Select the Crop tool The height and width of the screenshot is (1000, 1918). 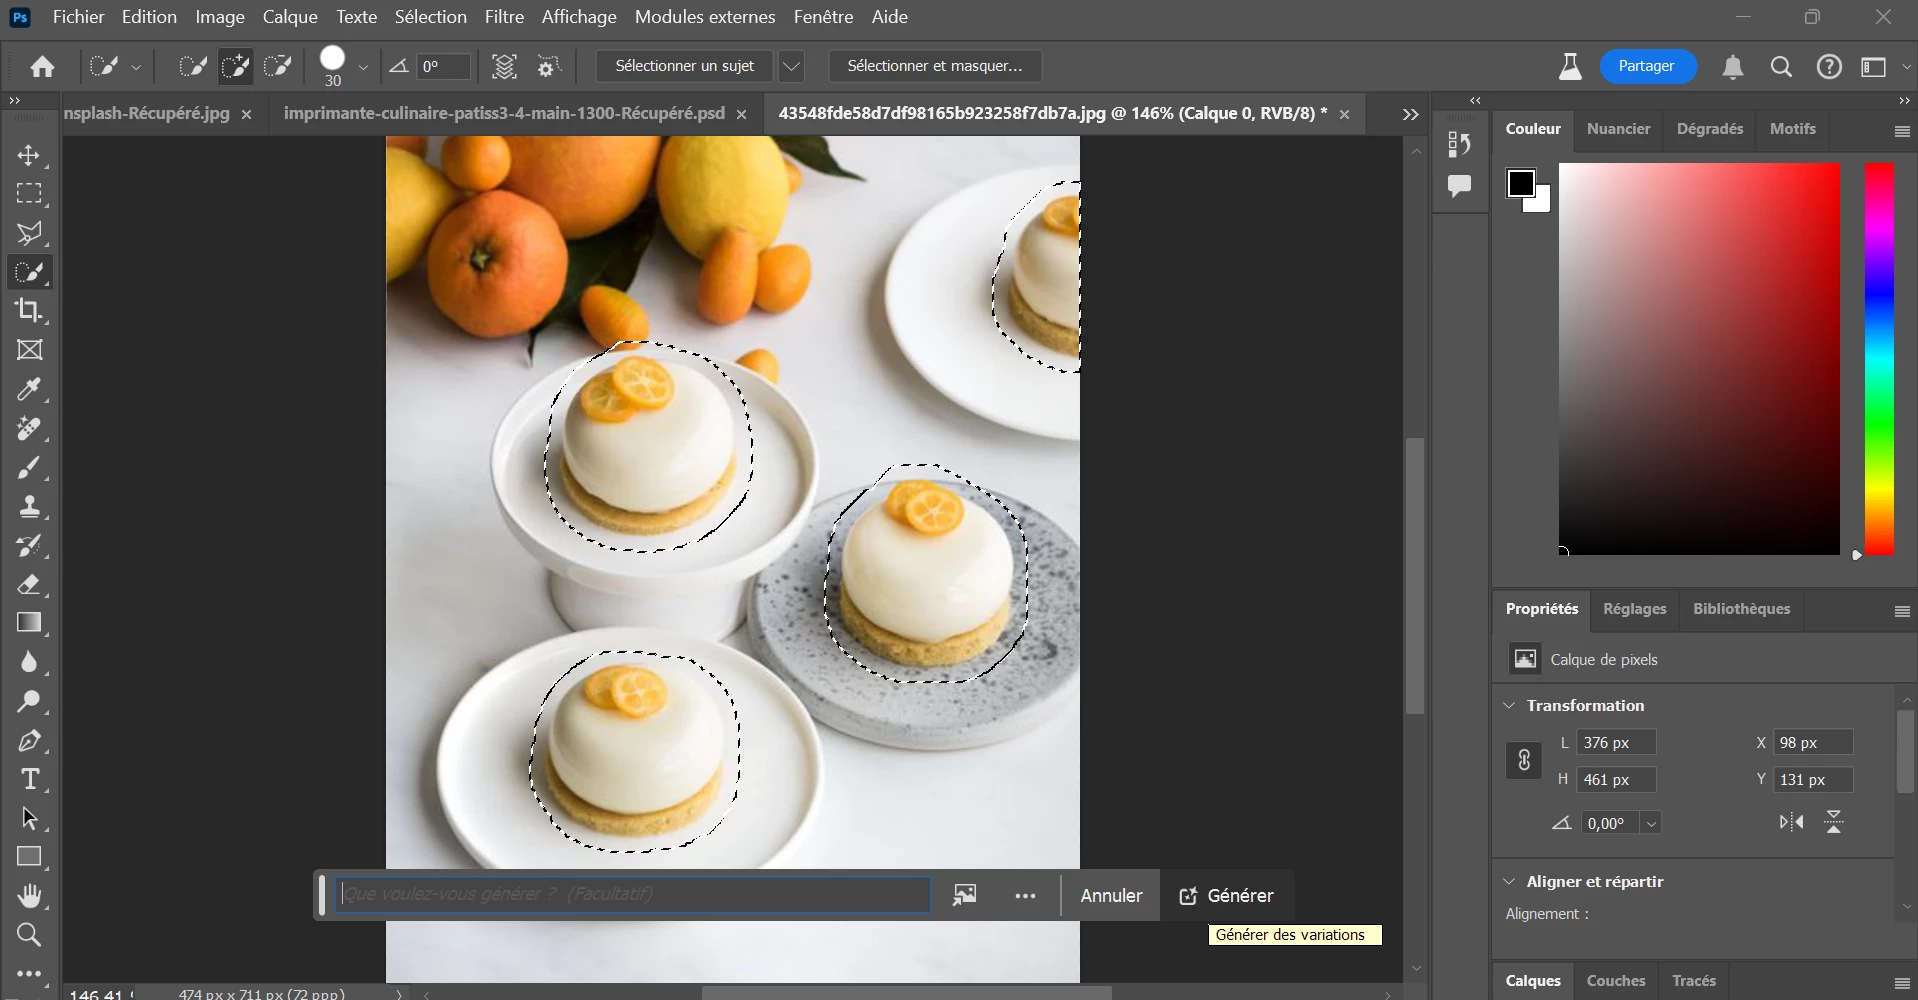pyautogui.click(x=29, y=311)
